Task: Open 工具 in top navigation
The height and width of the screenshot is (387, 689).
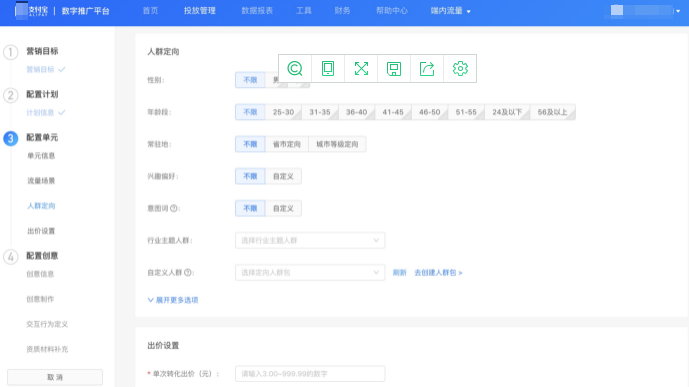Action: point(304,11)
